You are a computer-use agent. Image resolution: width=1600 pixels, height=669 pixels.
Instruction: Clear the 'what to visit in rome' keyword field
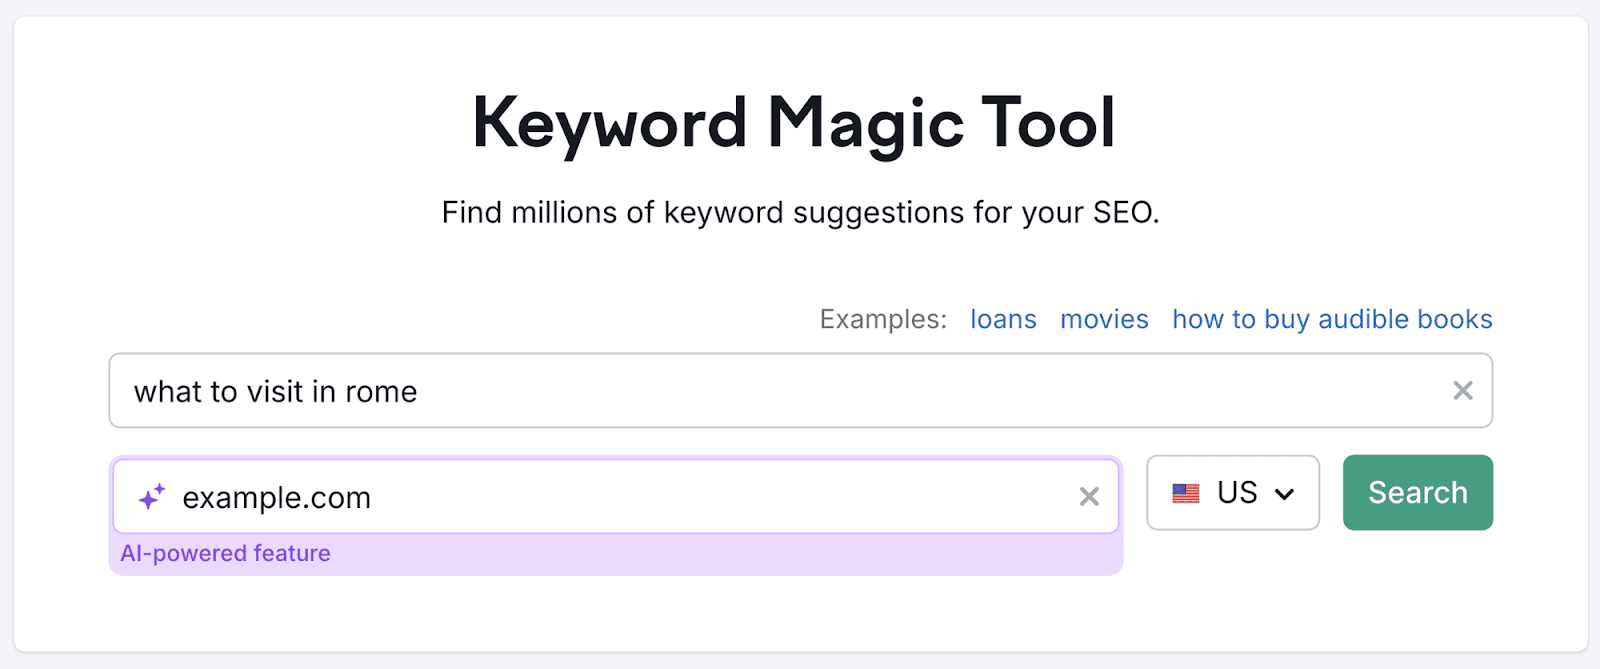tap(1463, 390)
